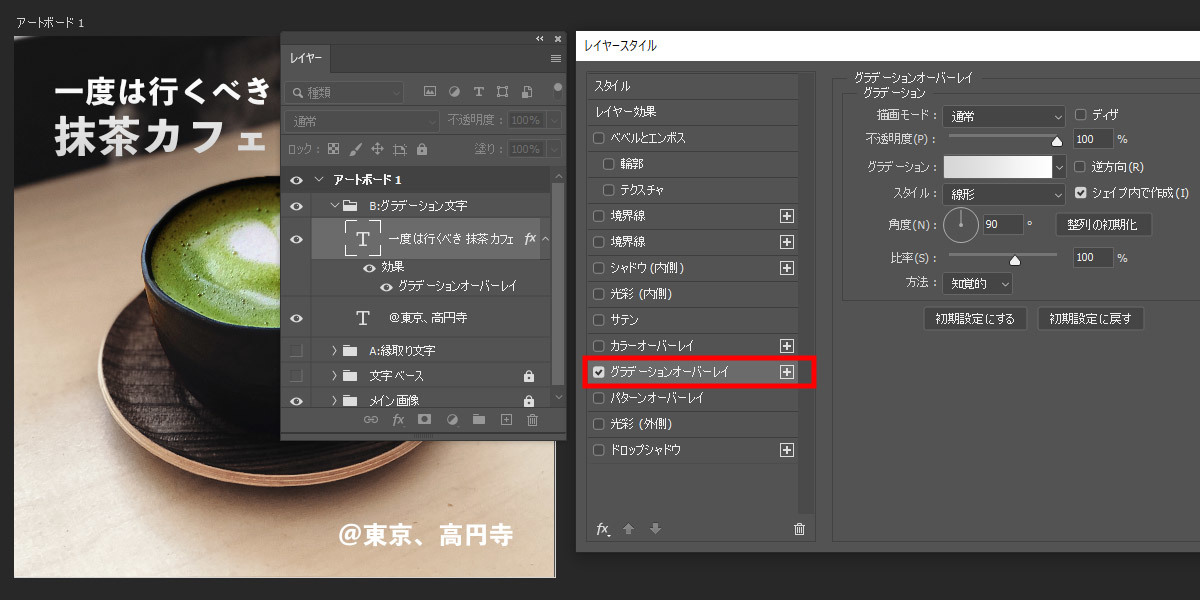The image size is (1200, 600).
Task: Click the add layer style fx button in Layers footer
Action: pyautogui.click(x=398, y=420)
